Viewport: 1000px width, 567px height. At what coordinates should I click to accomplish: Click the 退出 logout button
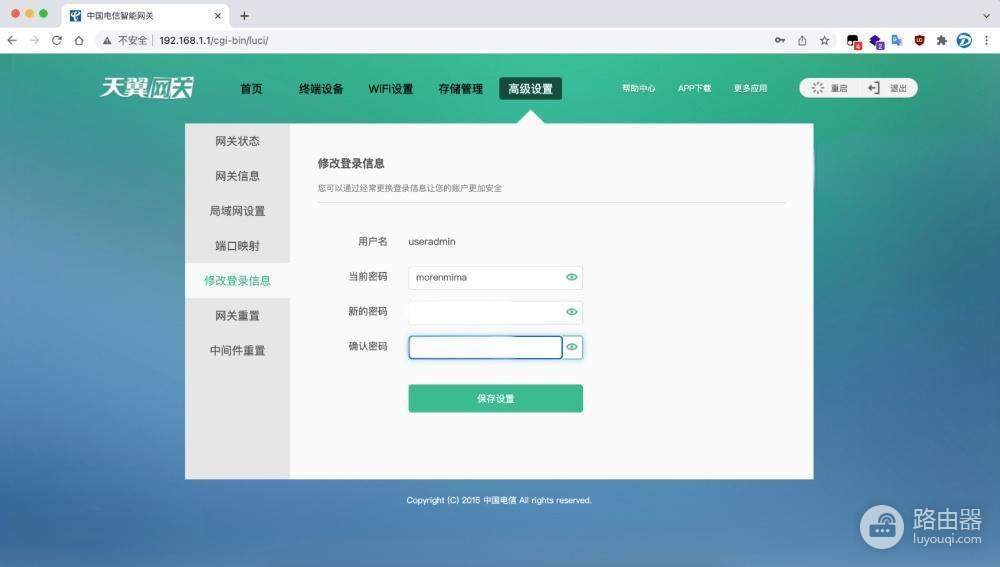[887, 88]
